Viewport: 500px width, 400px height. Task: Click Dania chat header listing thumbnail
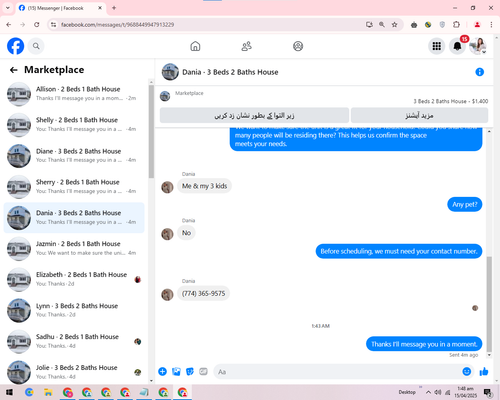pyautogui.click(x=170, y=72)
